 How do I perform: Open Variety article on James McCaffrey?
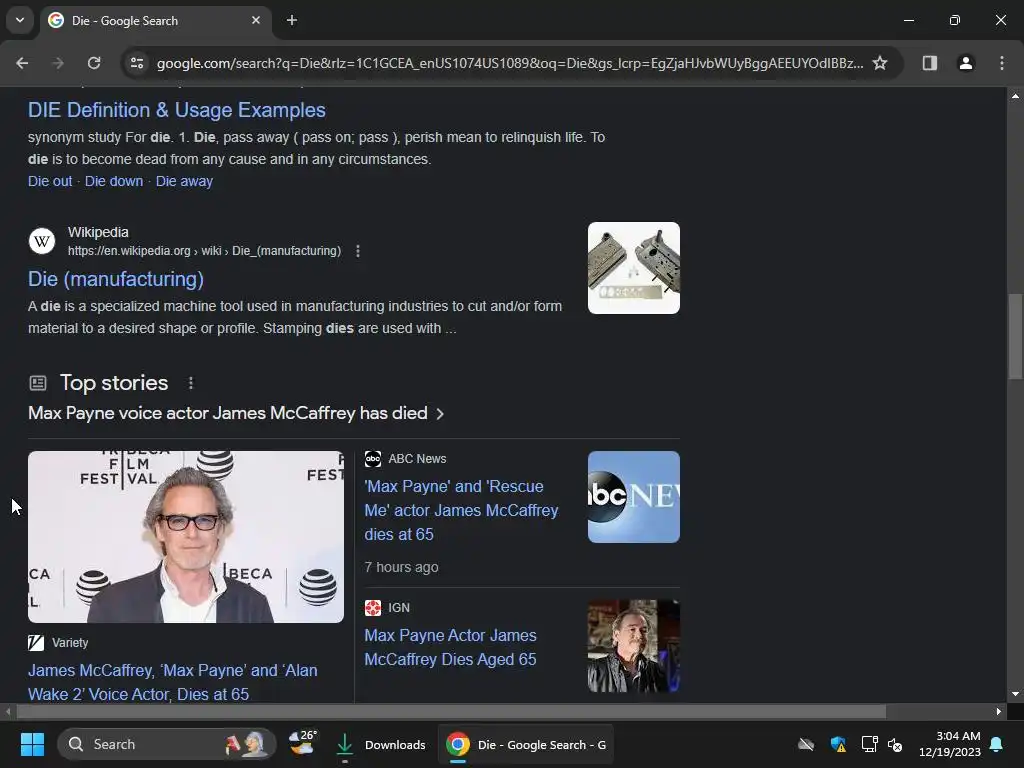pos(172,682)
